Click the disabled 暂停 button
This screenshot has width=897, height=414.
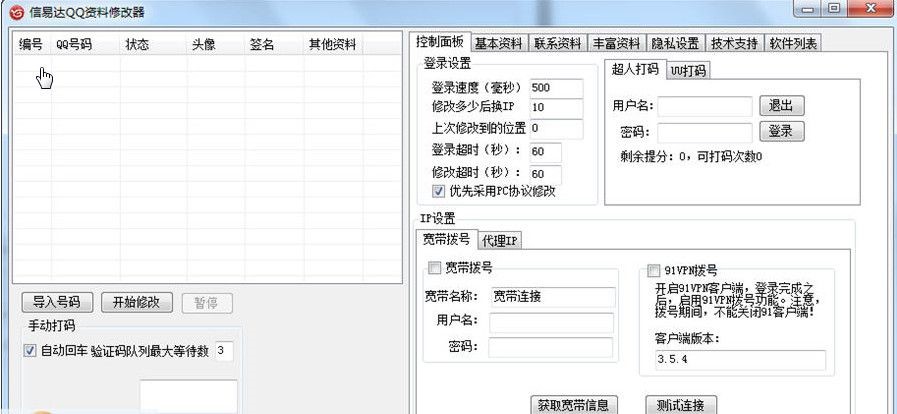point(207,303)
